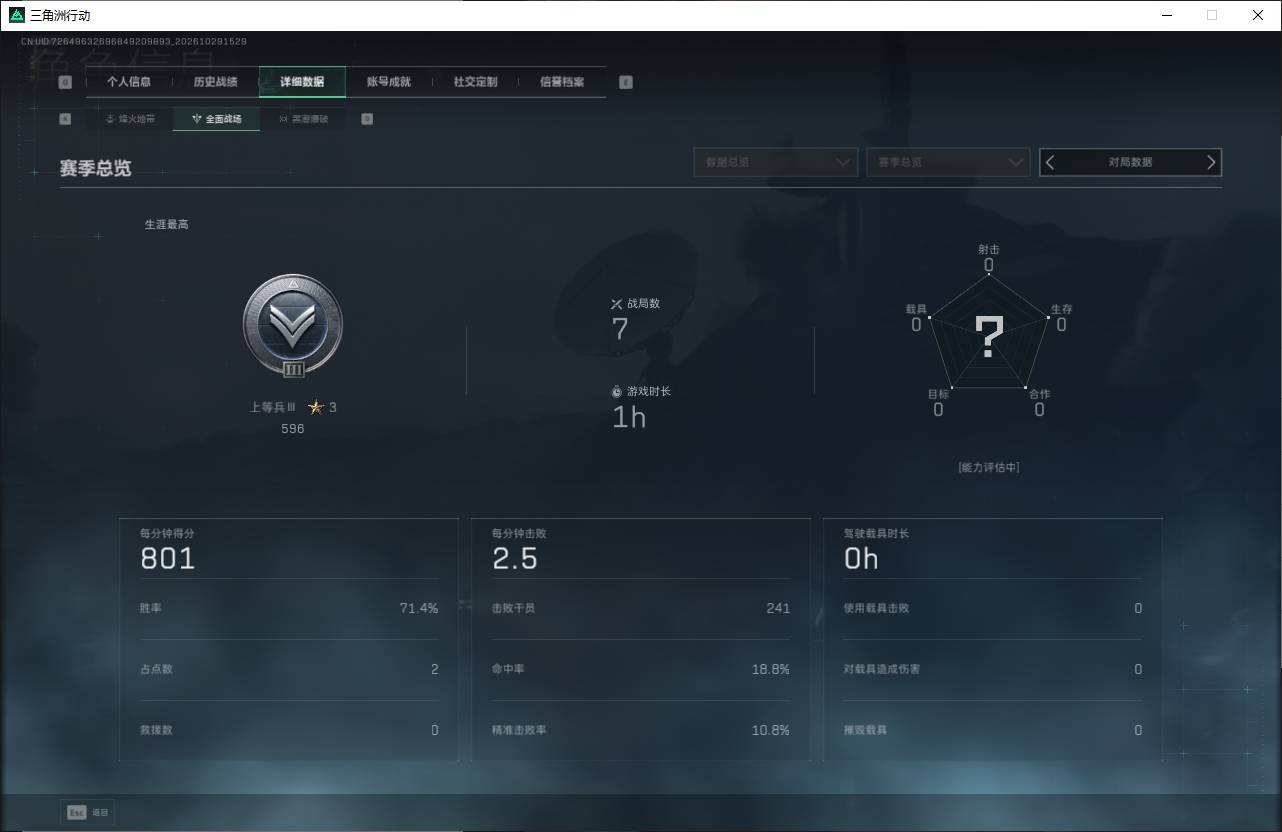Click the E key hint right of tabs
Image resolution: width=1282 pixels, height=832 pixels.
[626, 82]
